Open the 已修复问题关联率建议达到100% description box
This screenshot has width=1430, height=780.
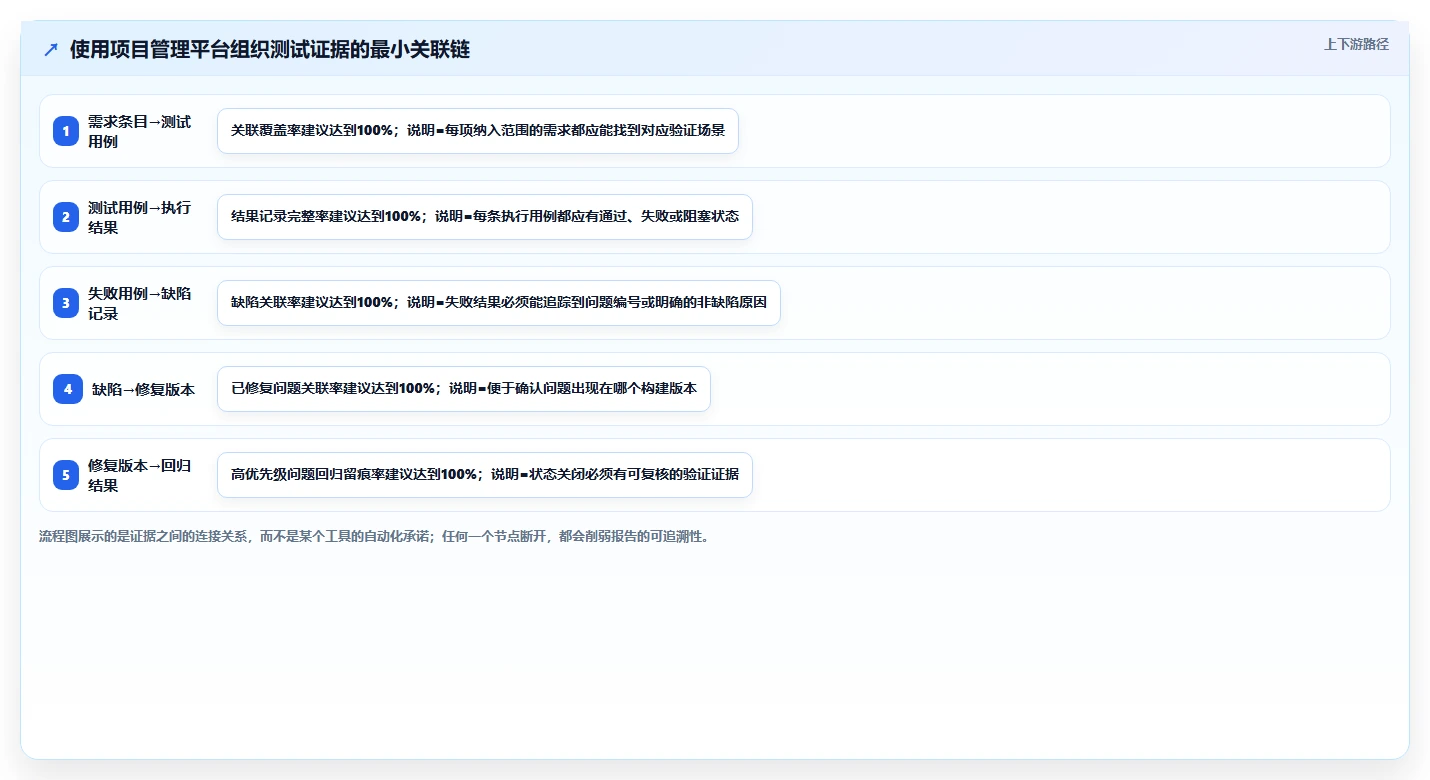pyautogui.click(x=464, y=389)
